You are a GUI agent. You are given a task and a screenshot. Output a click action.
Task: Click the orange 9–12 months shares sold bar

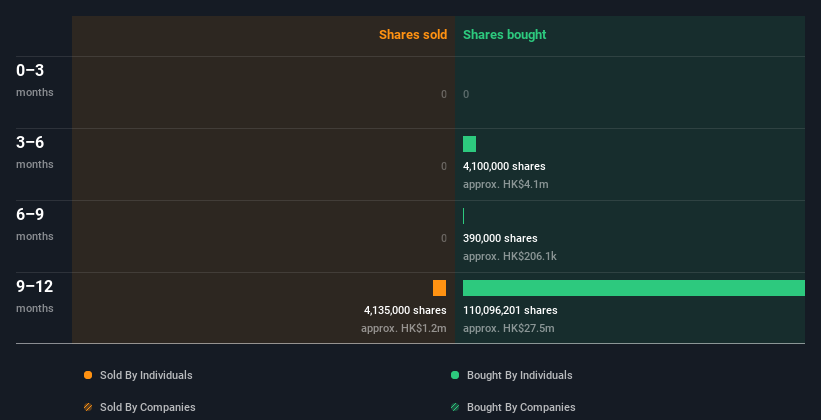tap(439, 288)
